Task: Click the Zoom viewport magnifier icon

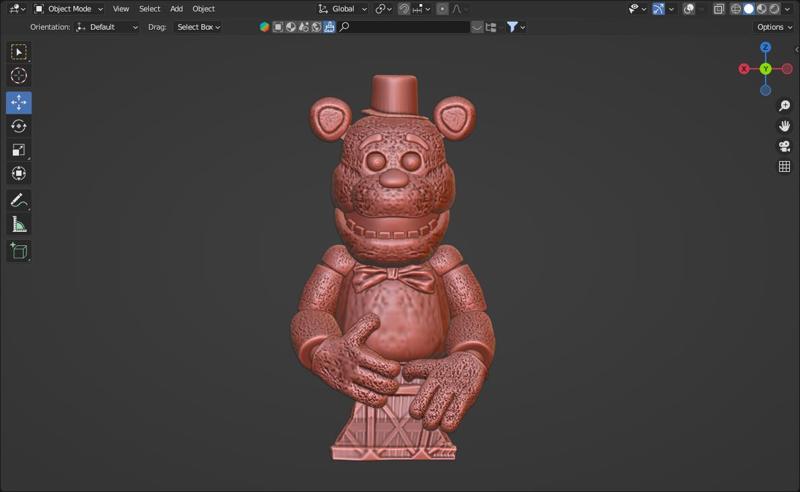Action: coord(784,106)
